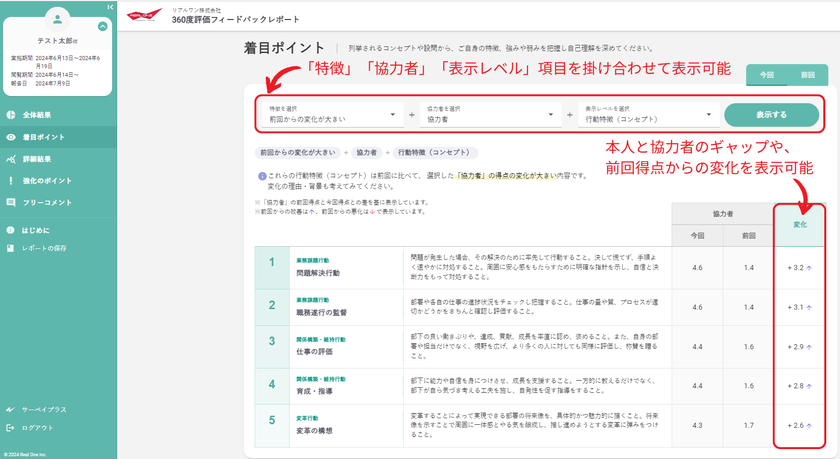The width and height of the screenshot is (840, 459).
Task: Click the はじめに icon in sidebar
Action: (11, 230)
